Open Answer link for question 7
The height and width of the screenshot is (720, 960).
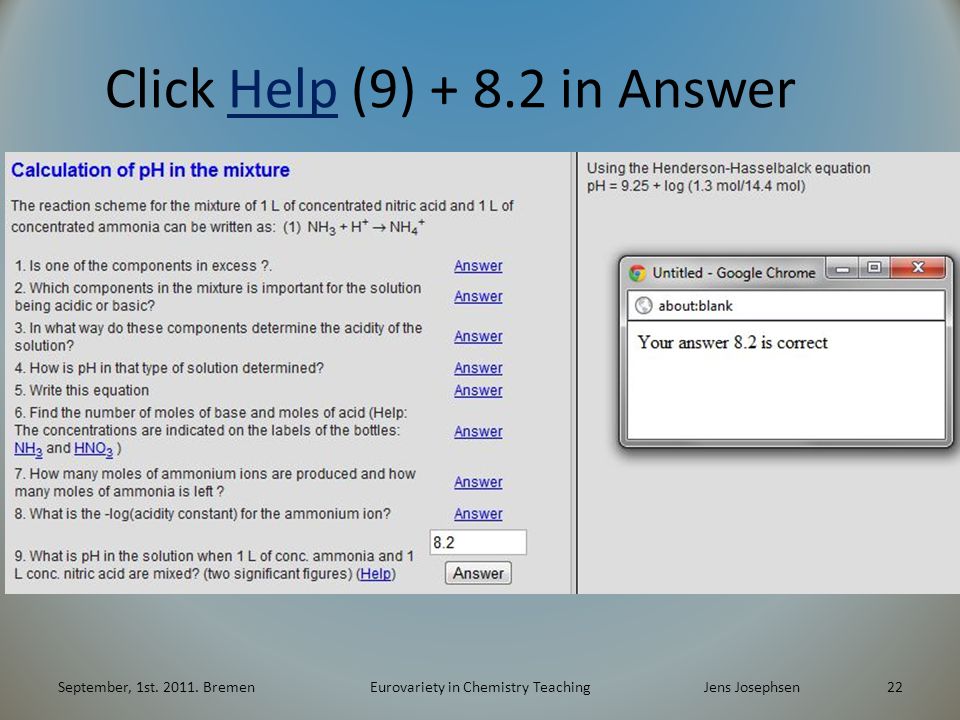point(478,482)
